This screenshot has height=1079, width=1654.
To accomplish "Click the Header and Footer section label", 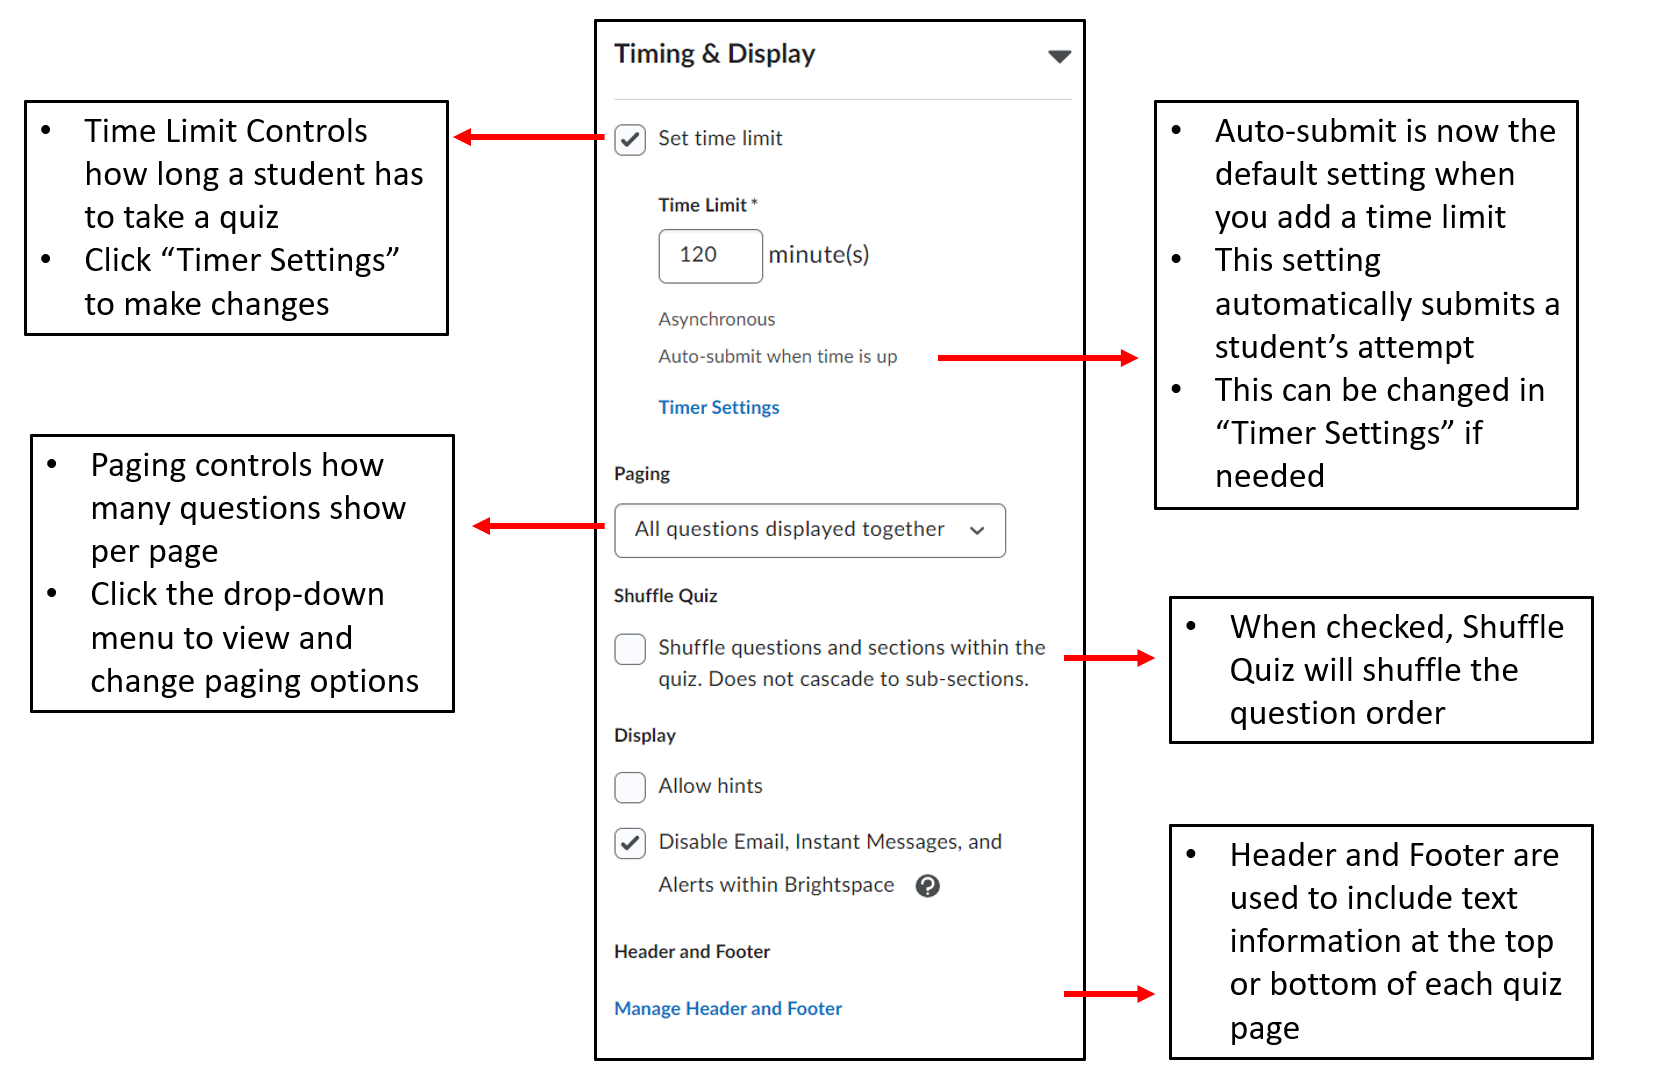I will coord(692,951).
